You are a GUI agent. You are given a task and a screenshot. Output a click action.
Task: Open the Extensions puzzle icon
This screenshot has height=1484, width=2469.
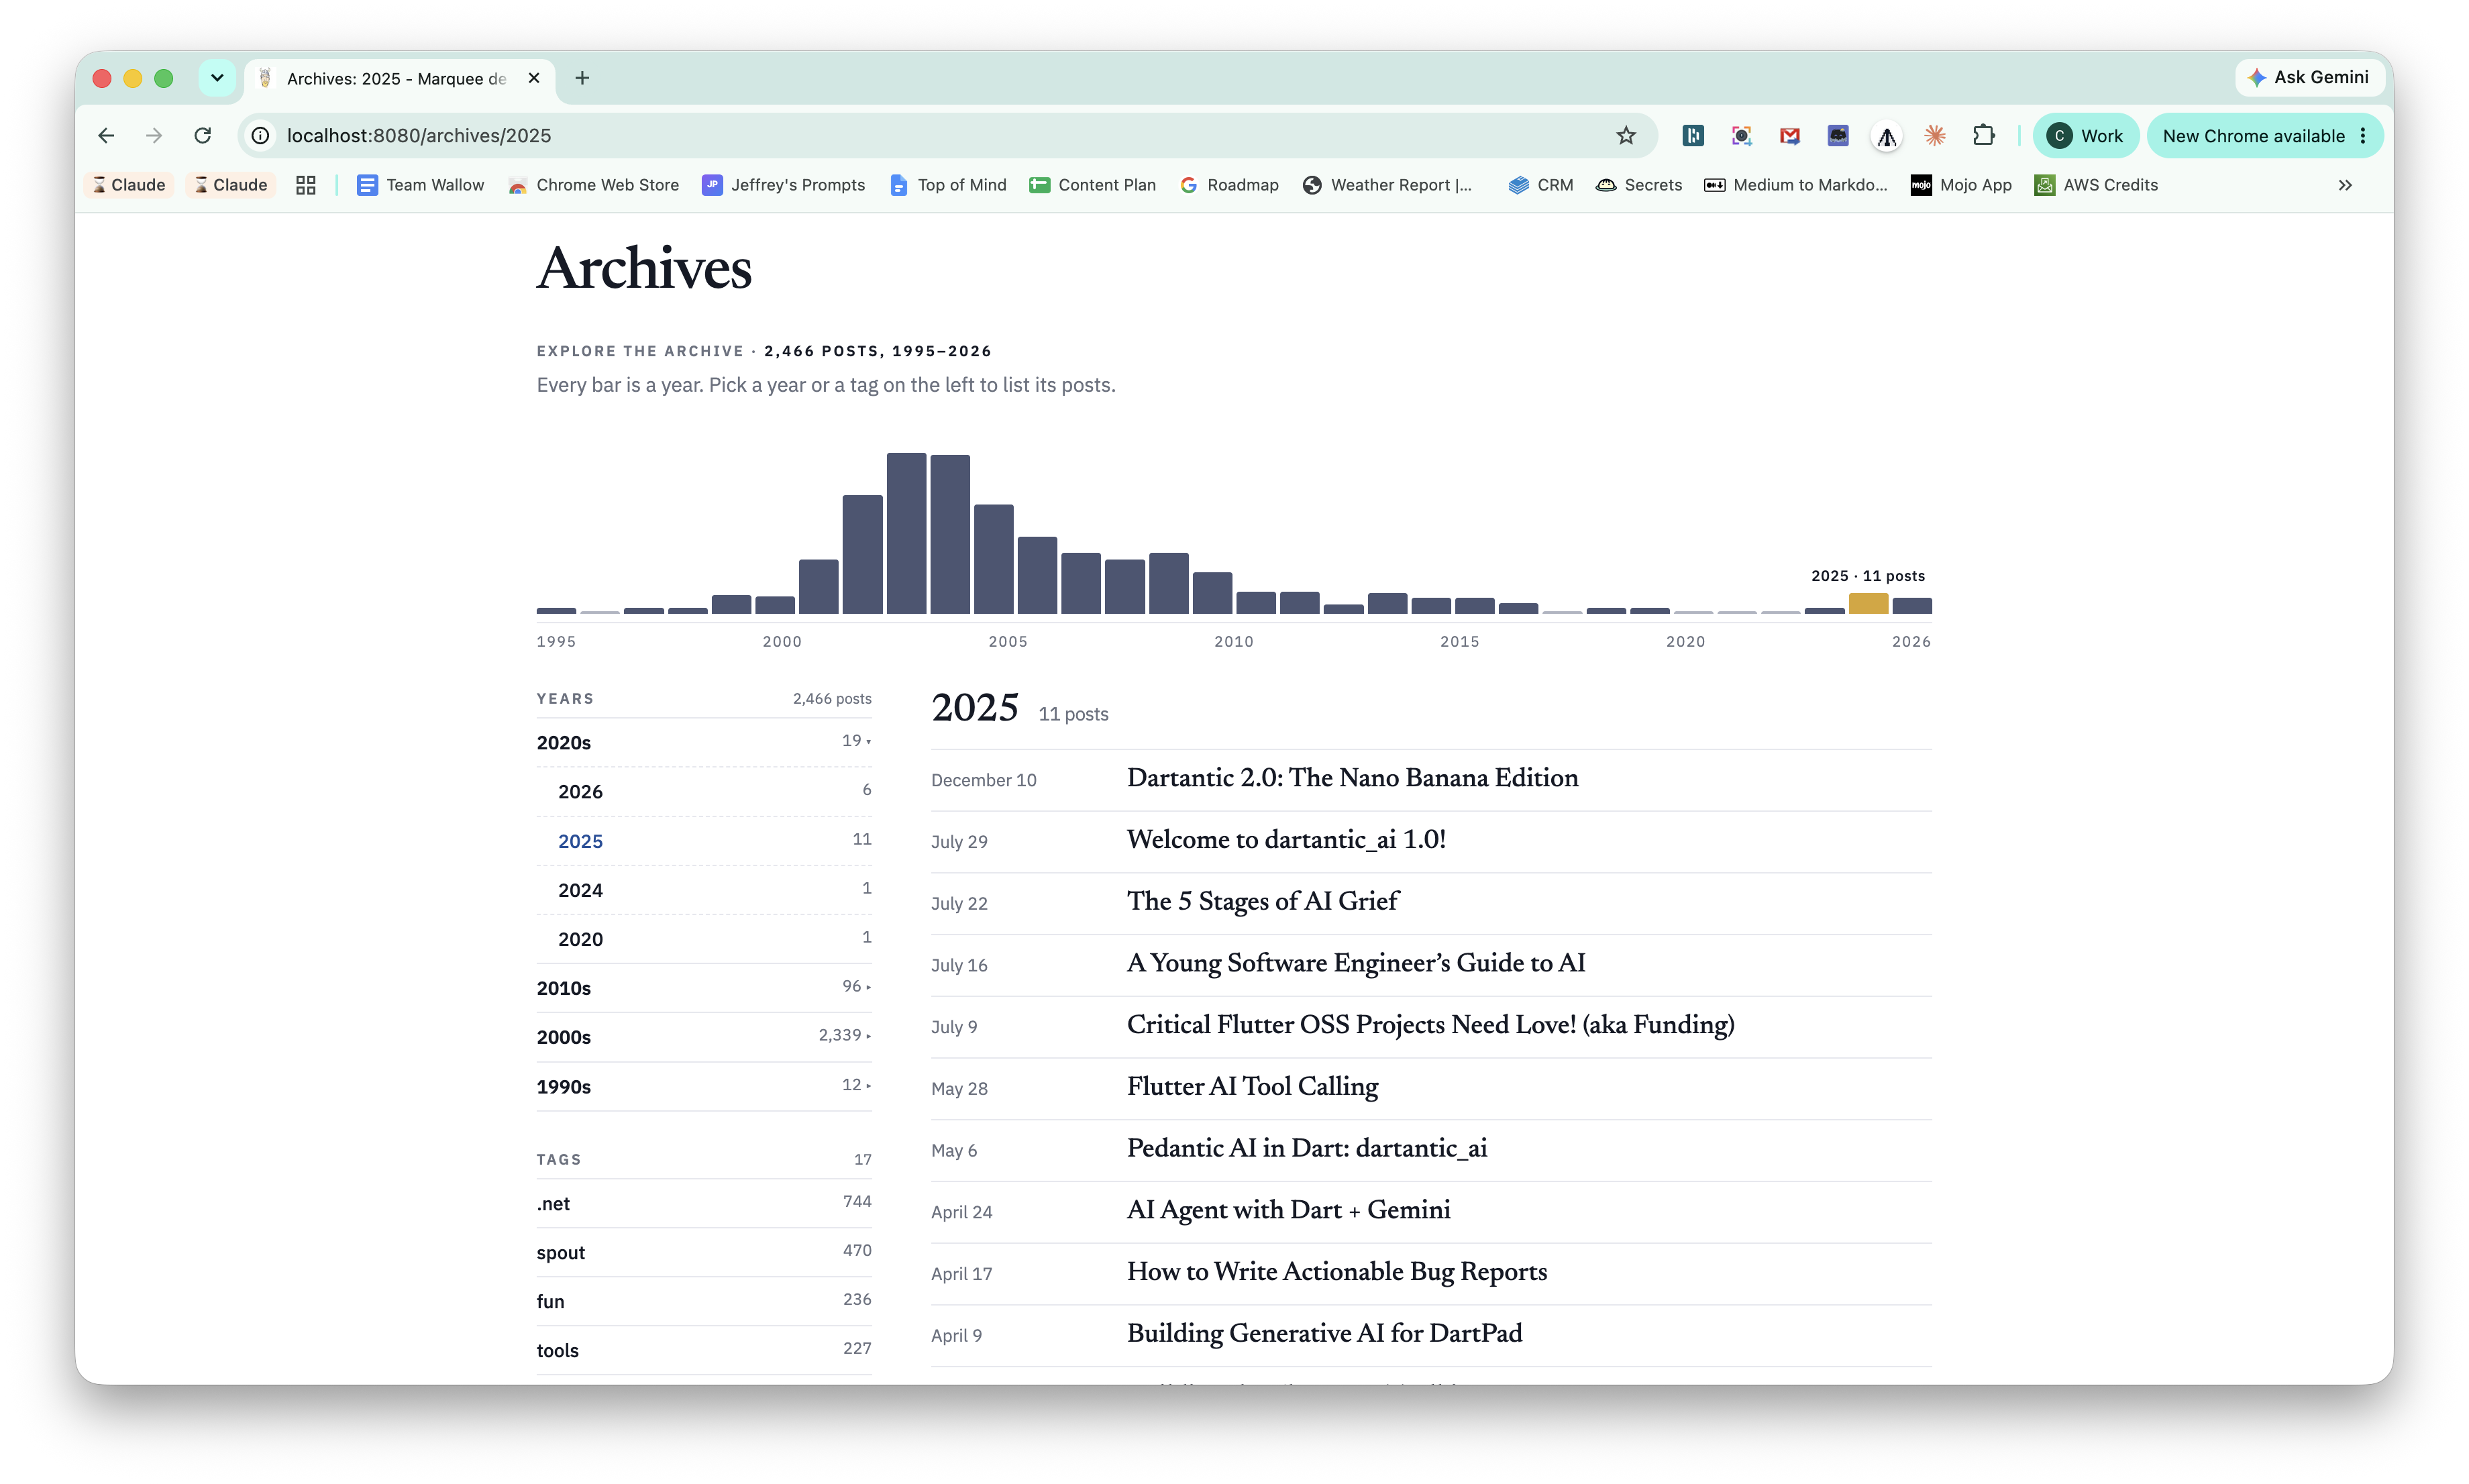(1983, 135)
